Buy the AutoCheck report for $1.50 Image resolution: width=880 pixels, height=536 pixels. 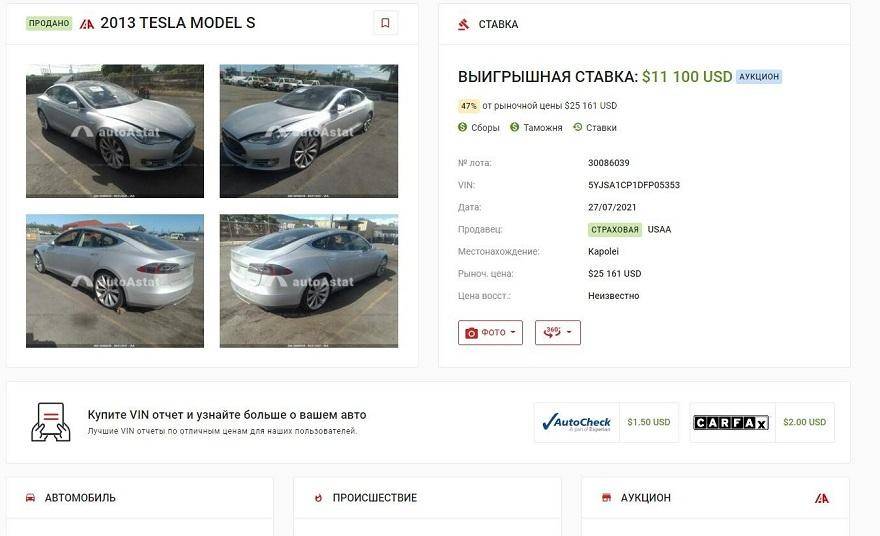[606, 422]
